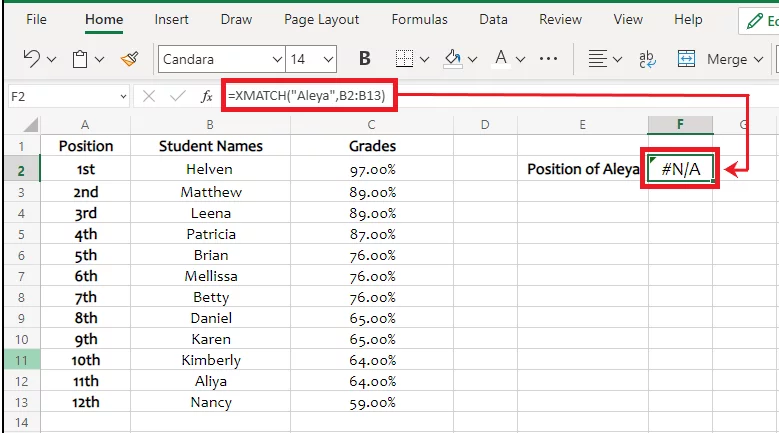
Task: Apply the Fill Color bucket
Action: click(x=453, y=59)
